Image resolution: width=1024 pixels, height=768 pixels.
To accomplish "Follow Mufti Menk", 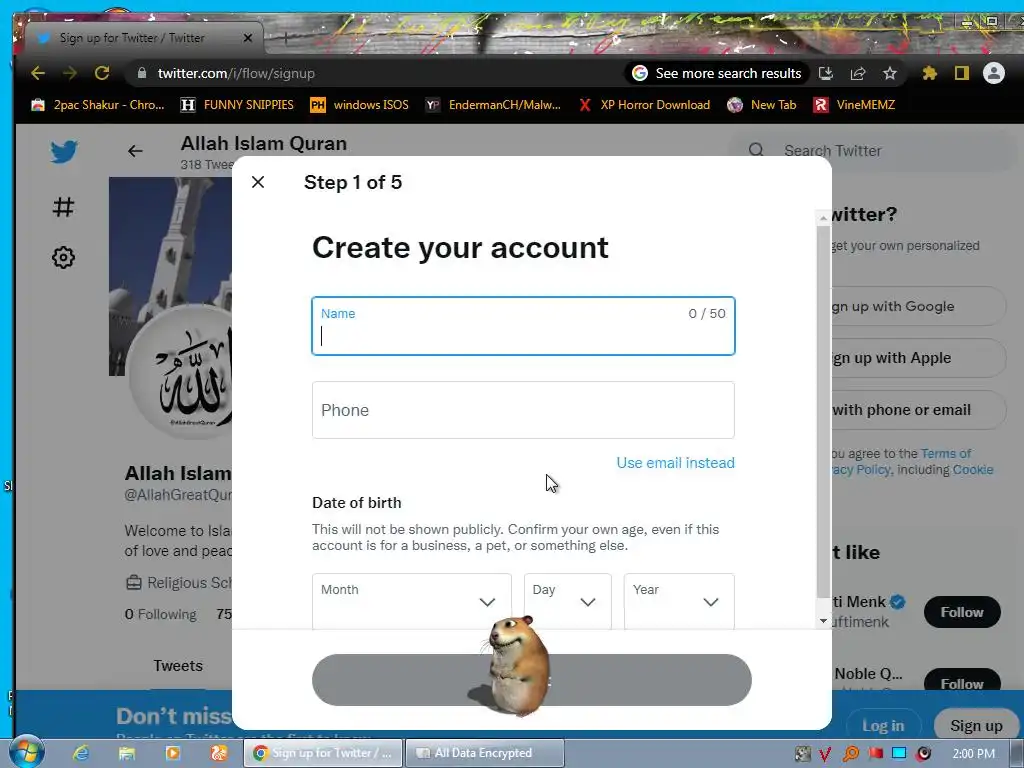I will (x=962, y=612).
